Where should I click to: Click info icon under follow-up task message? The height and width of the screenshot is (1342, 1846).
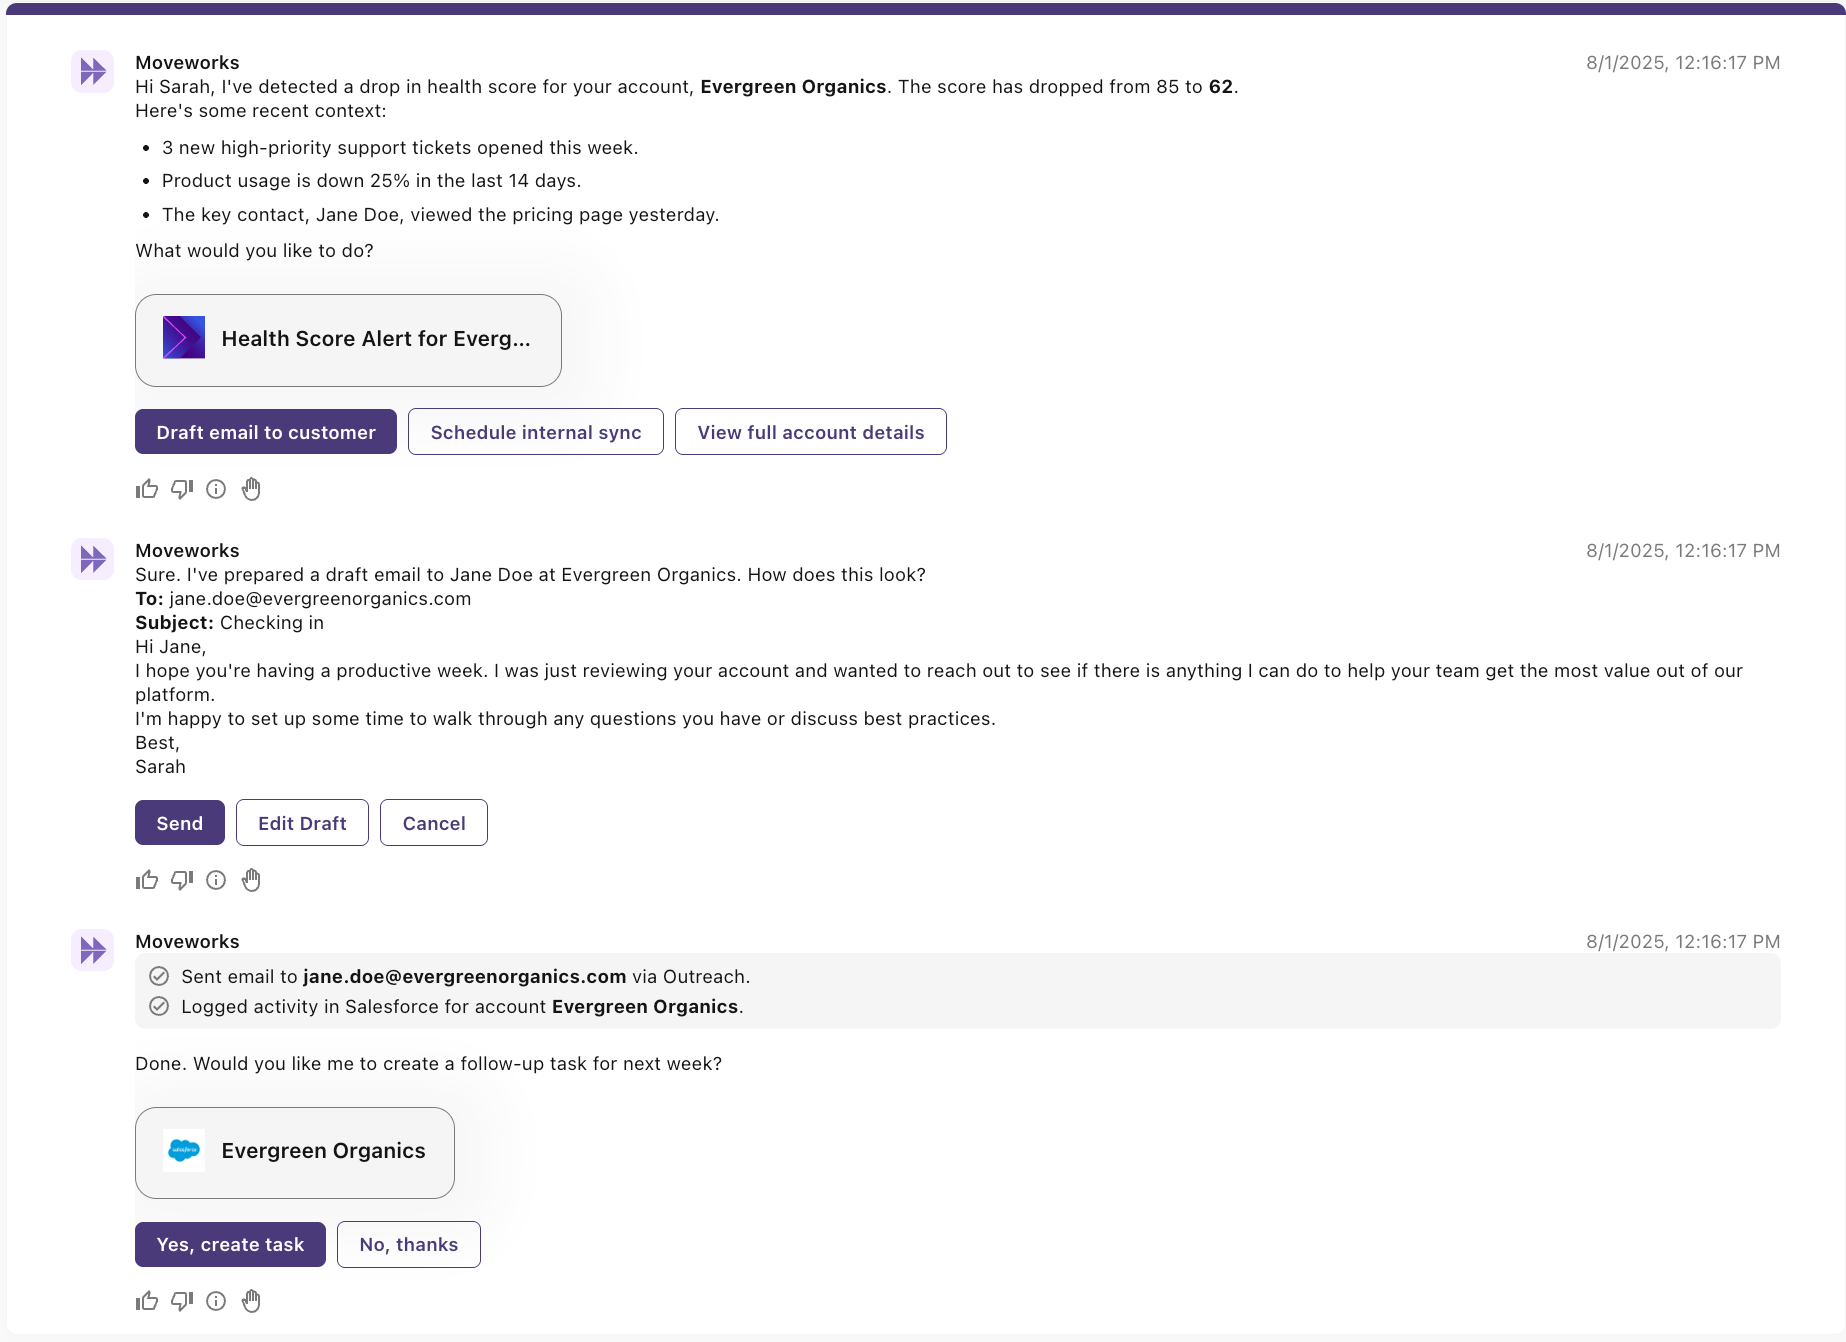point(216,1301)
